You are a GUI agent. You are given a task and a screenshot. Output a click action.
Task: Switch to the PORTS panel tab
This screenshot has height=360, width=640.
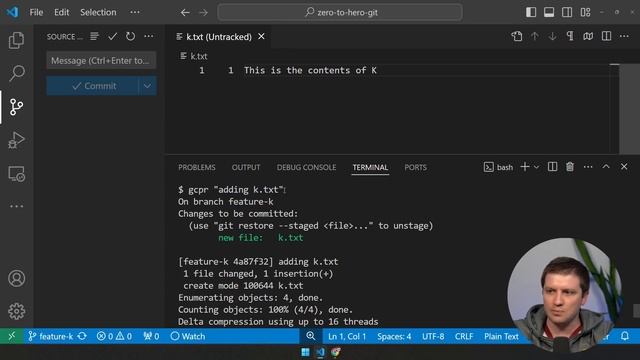click(x=416, y=167)
